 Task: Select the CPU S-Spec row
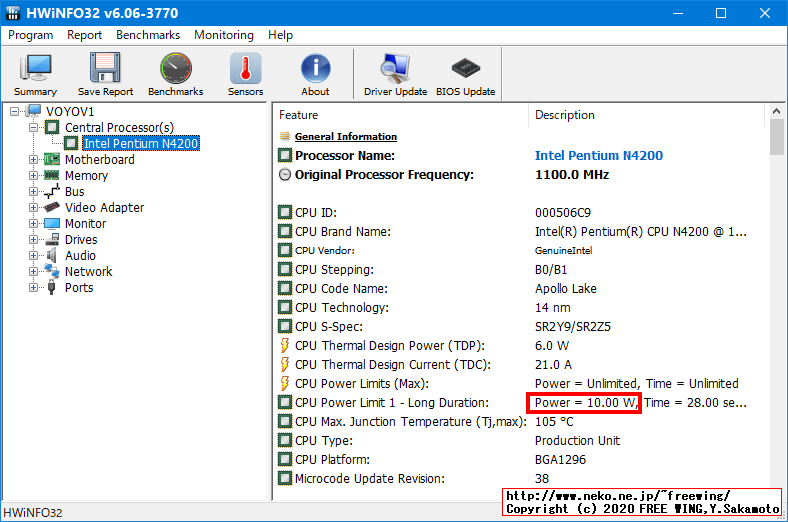(520, 327)
